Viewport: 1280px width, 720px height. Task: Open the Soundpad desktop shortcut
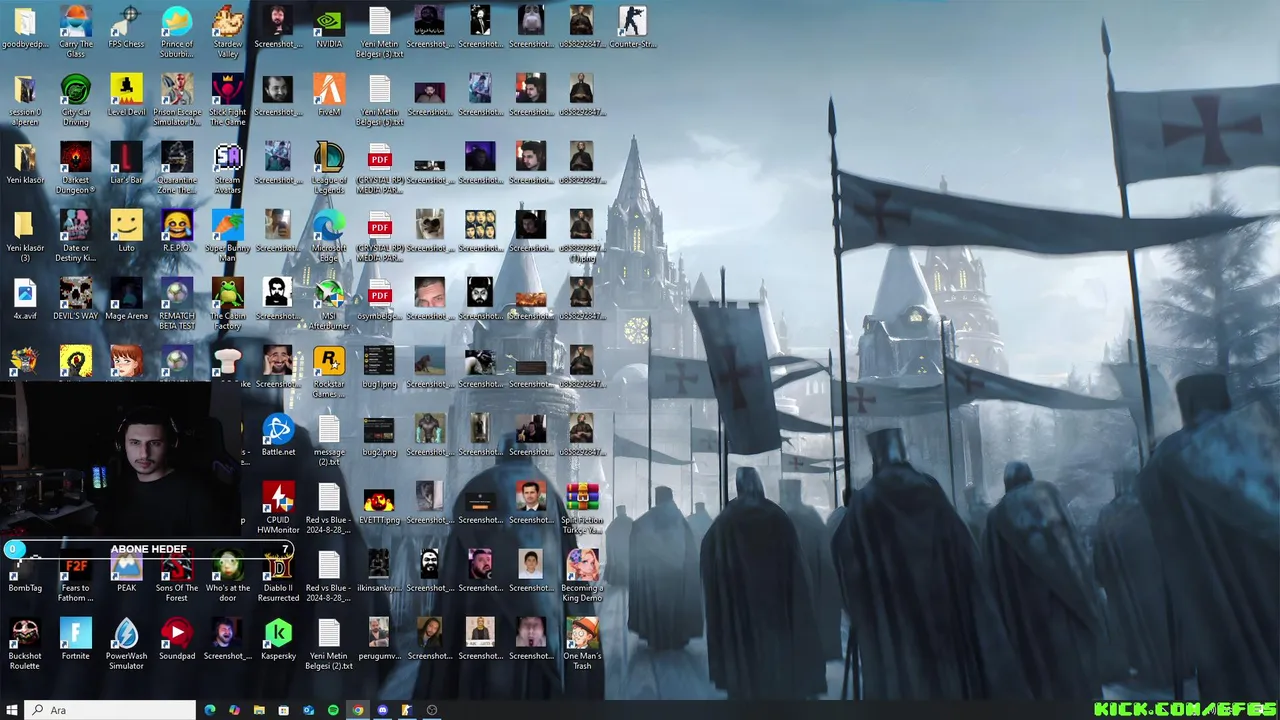[x=177, y=640]
